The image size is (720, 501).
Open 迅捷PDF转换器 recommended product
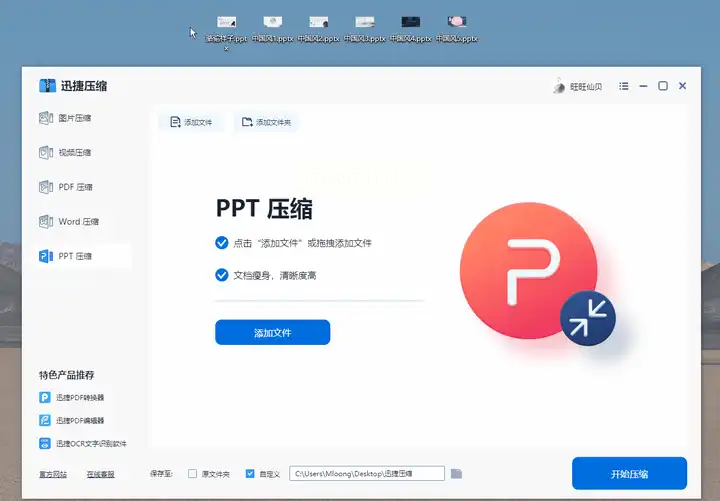click(x=72, y=397)
